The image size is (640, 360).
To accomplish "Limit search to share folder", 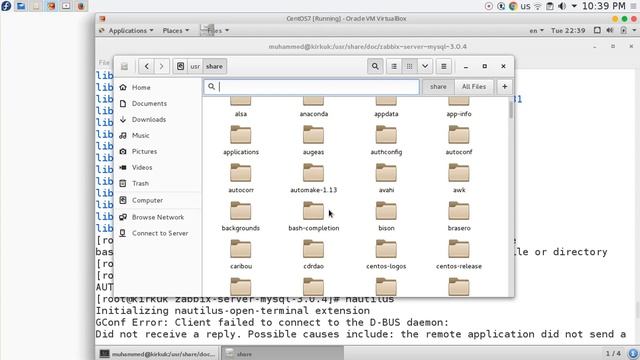I will tap(438, 87).
